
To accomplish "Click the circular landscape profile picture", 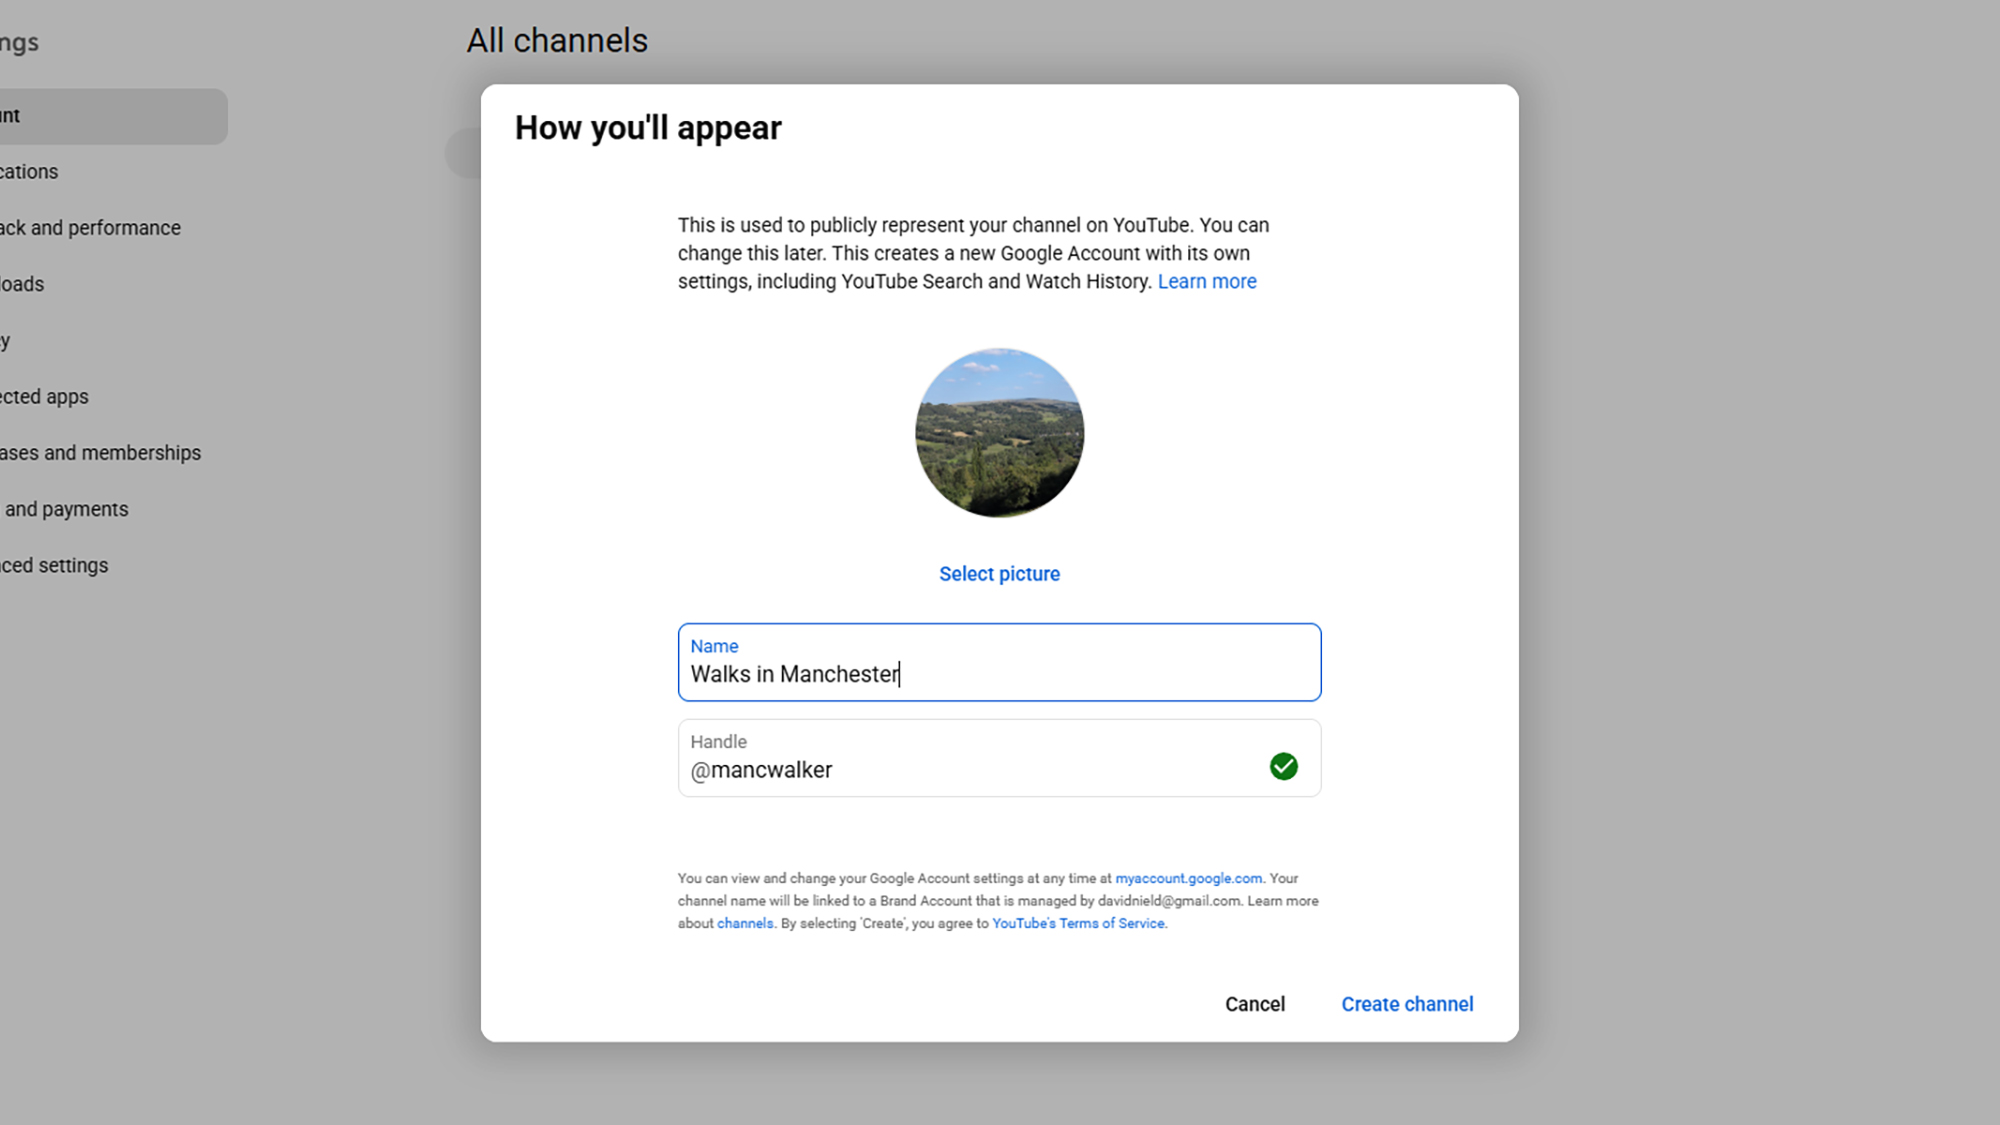I will (999, 433).
